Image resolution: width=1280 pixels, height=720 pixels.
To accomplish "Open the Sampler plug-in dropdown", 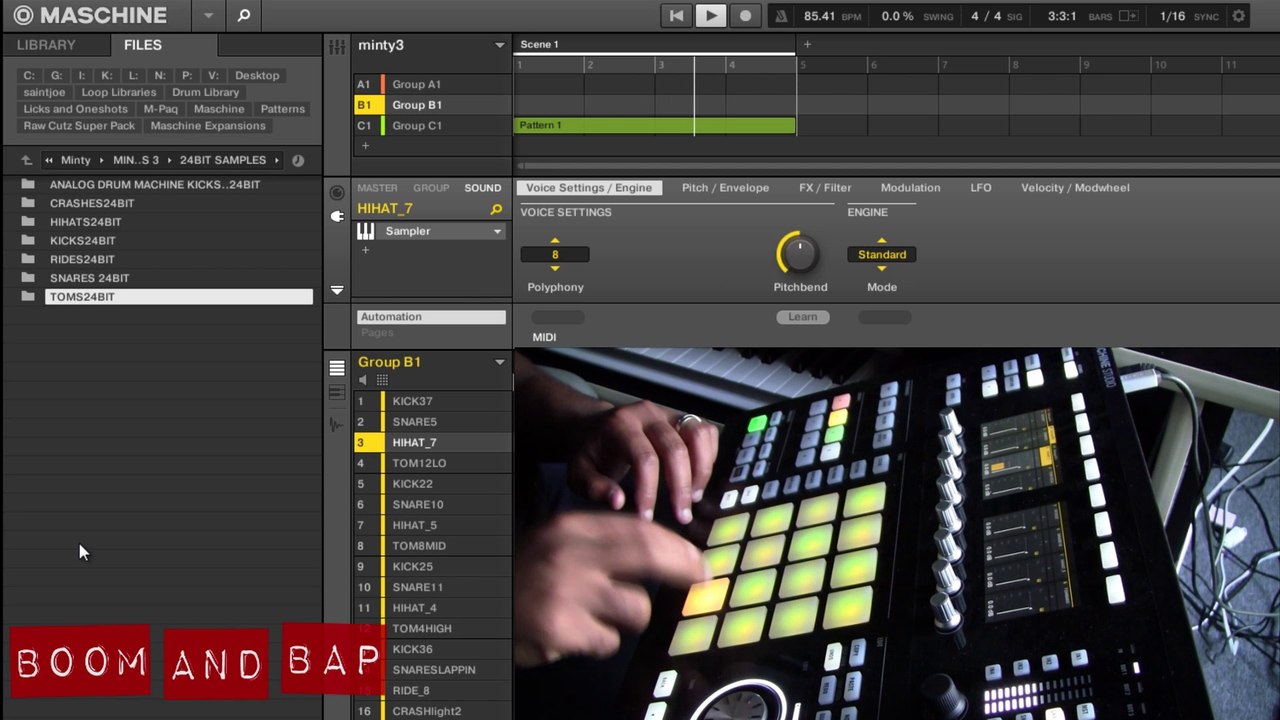I will point(497,231).
